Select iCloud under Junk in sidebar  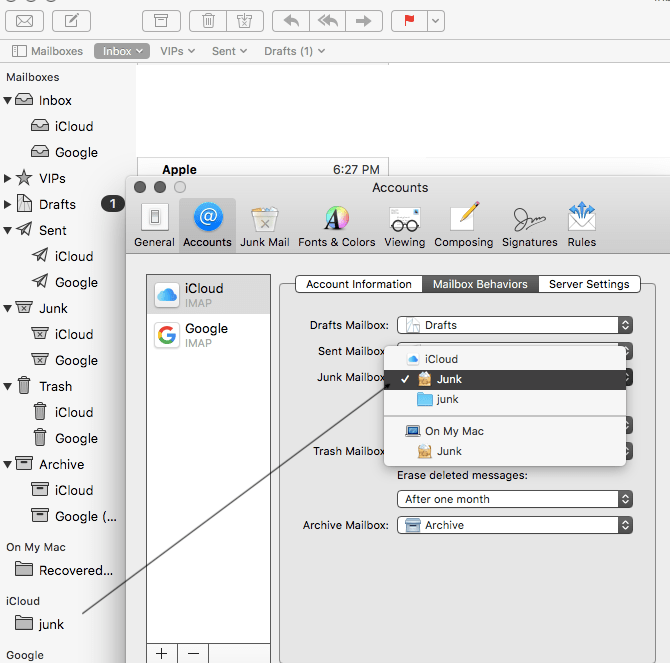click(62, 334)
